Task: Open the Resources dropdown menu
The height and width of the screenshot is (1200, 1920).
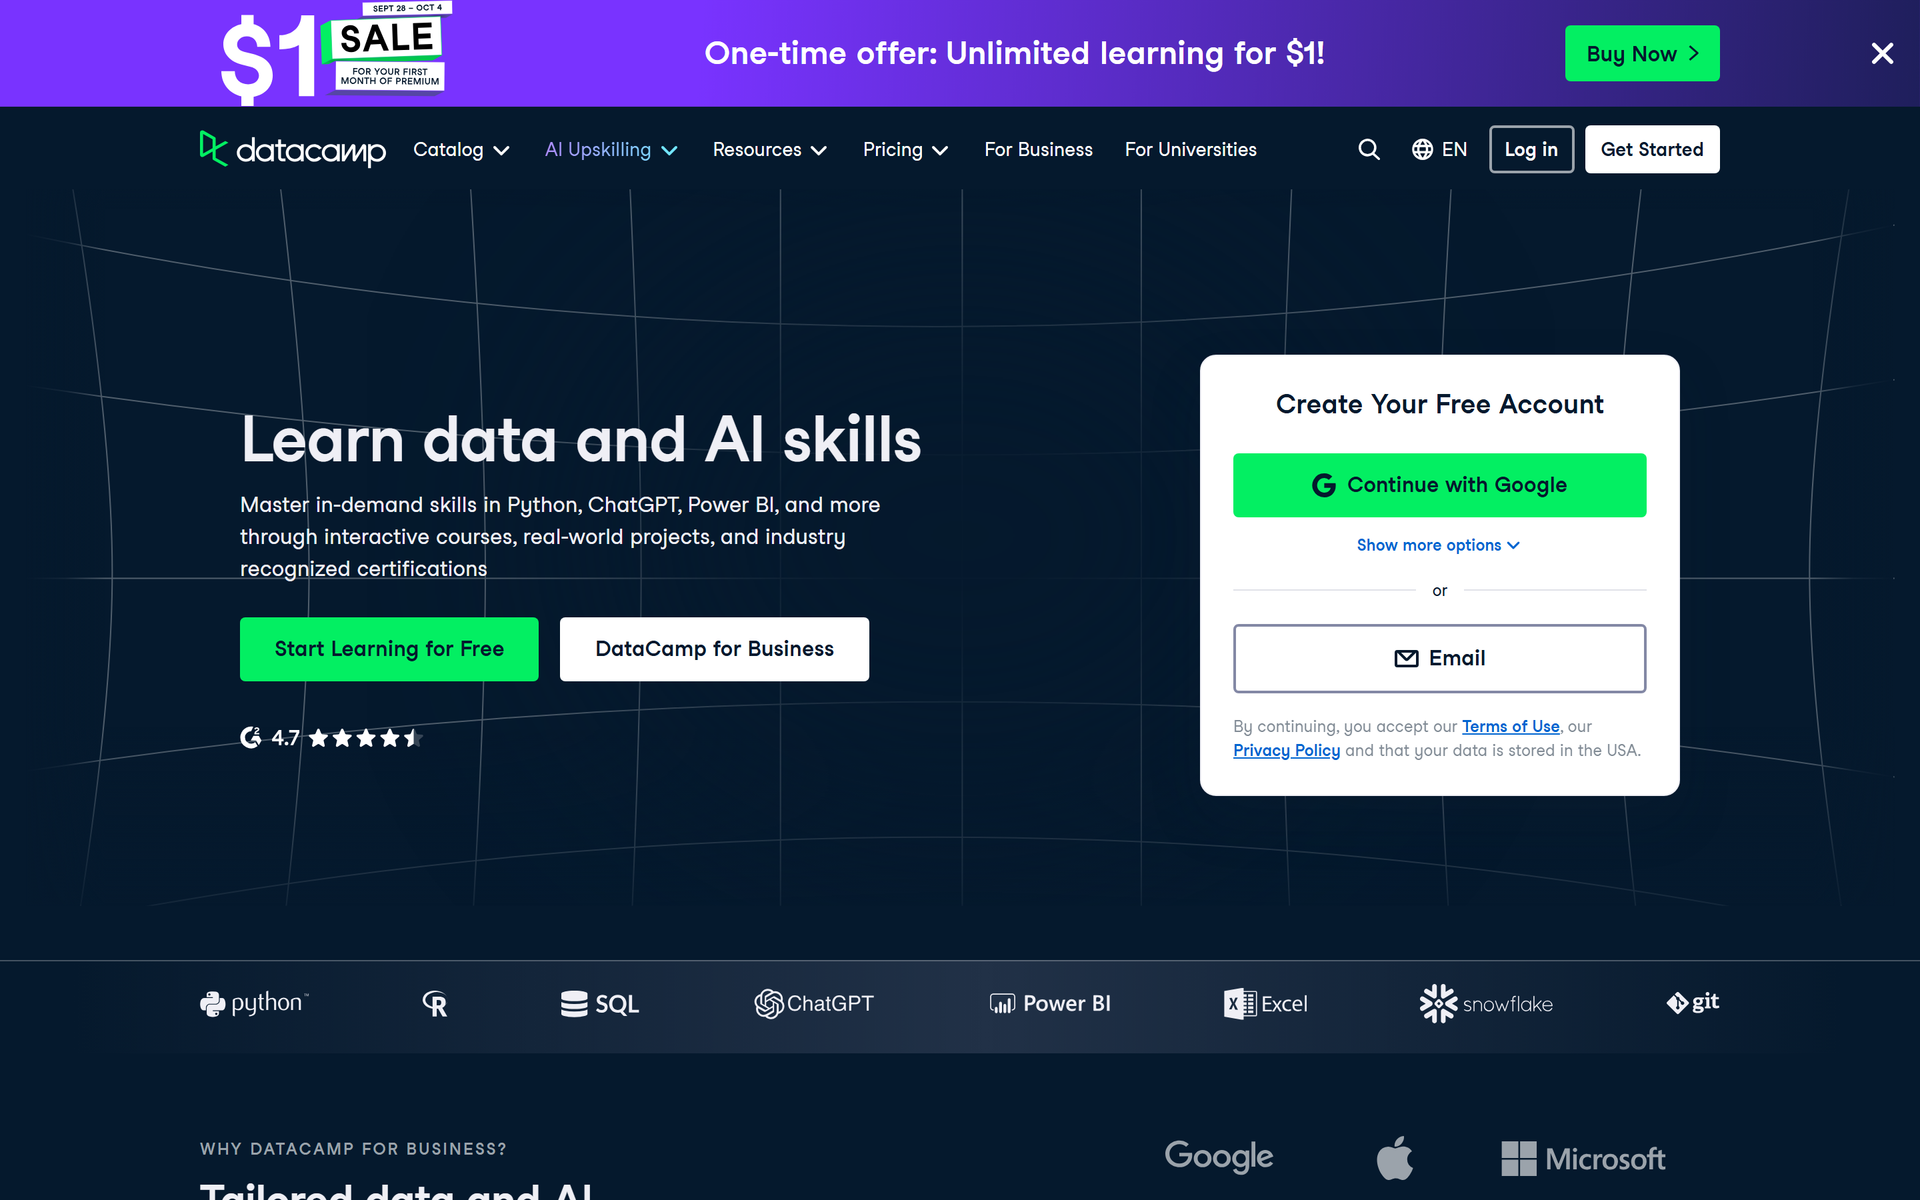Action: point(770,149)
